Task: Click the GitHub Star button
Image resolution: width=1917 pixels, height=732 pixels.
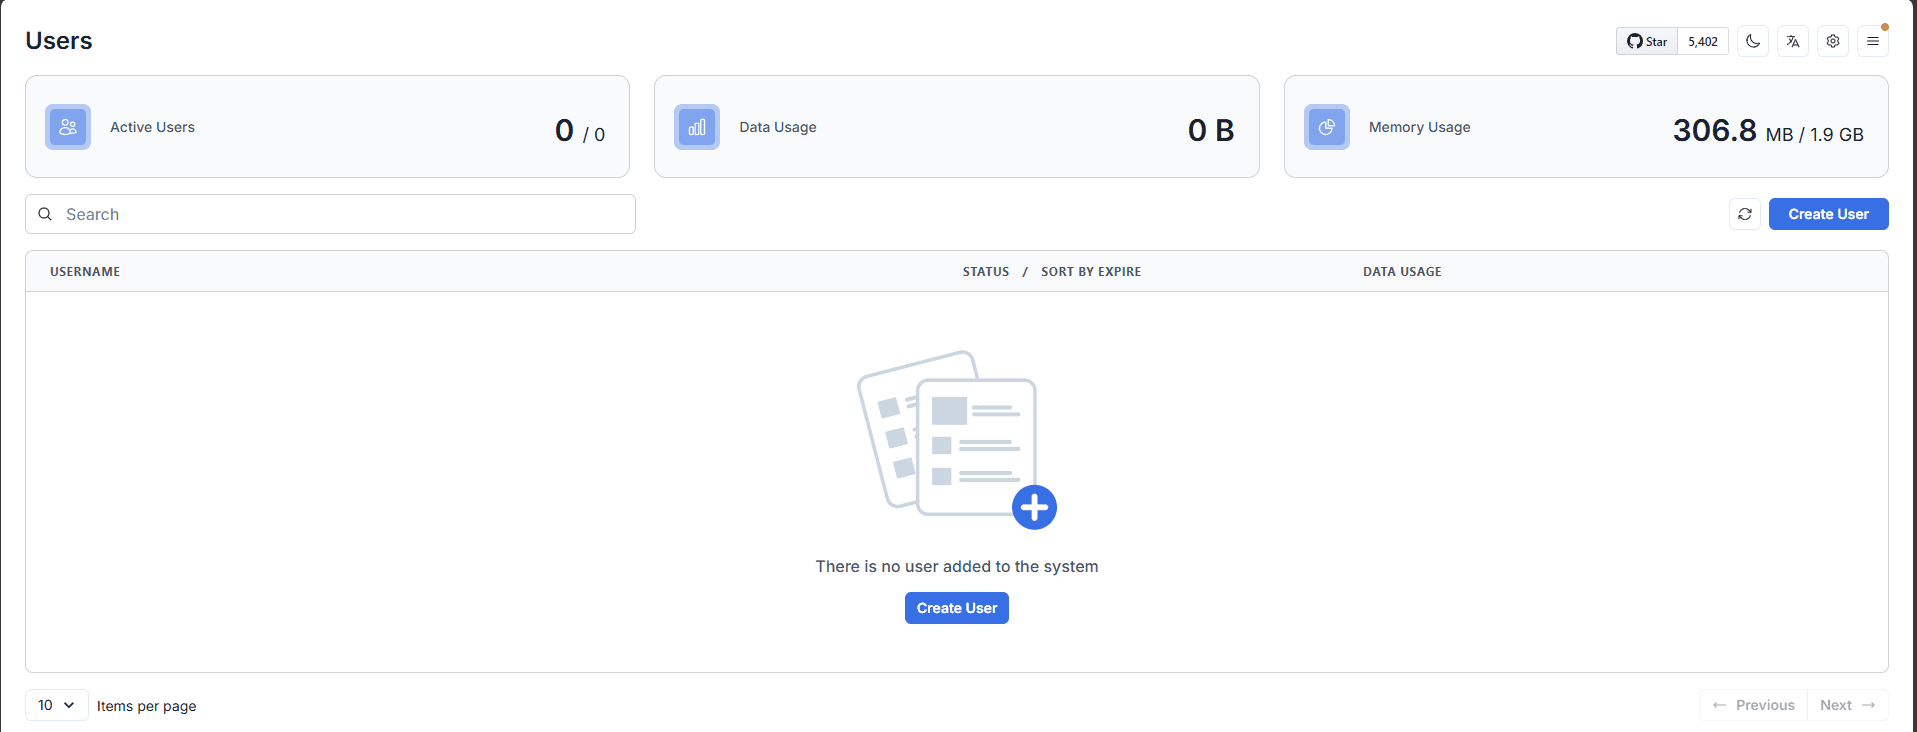Action: point(1647,41)
